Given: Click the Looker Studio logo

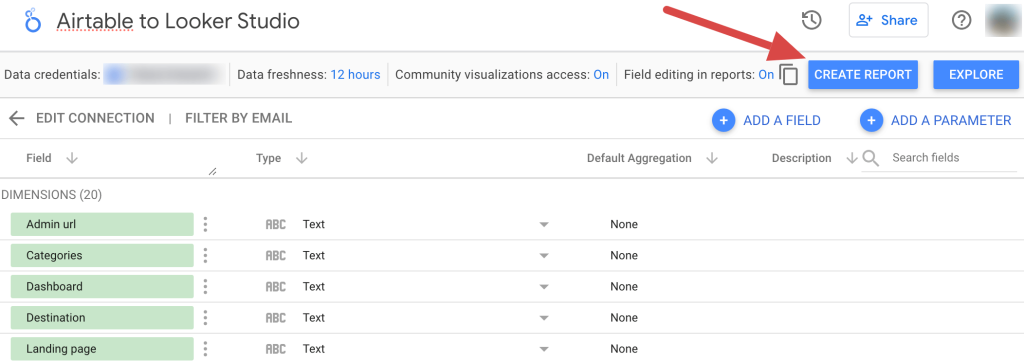Looking at the screenshot, I should pos(32,21).
